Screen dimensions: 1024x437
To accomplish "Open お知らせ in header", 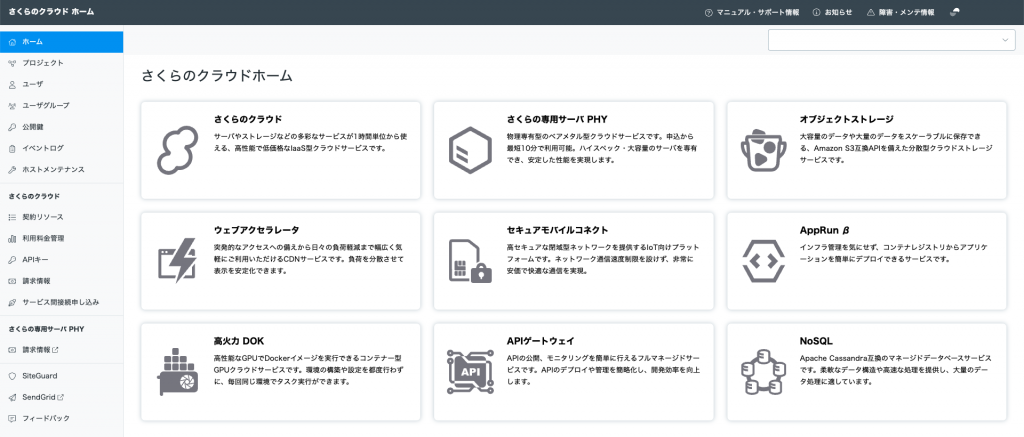I will (x=833, y=12).
